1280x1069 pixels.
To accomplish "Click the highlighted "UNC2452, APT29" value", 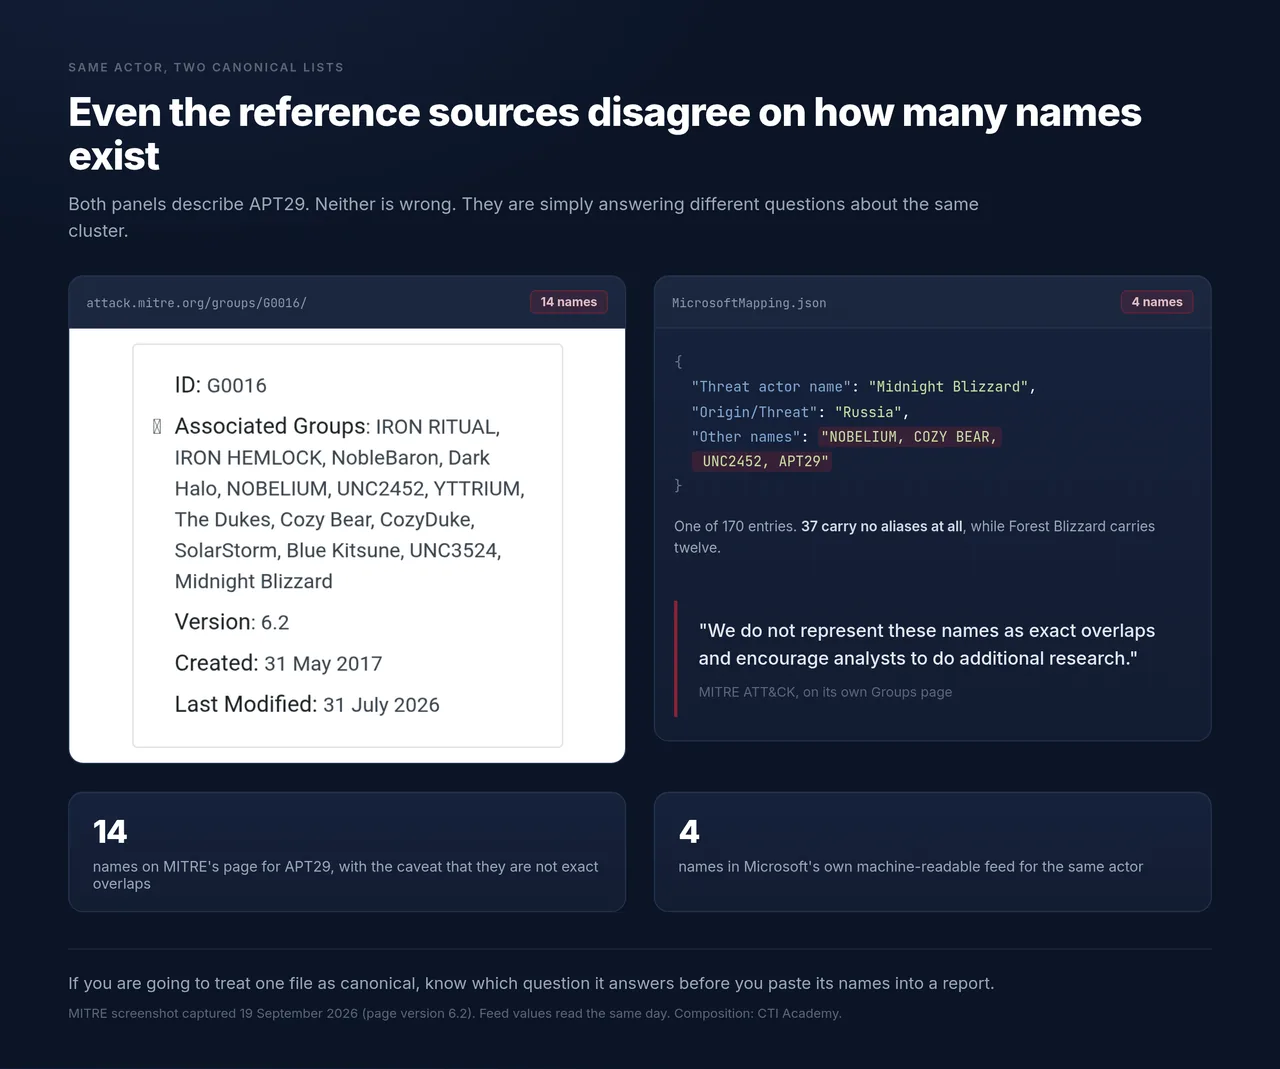I will 762,461.
